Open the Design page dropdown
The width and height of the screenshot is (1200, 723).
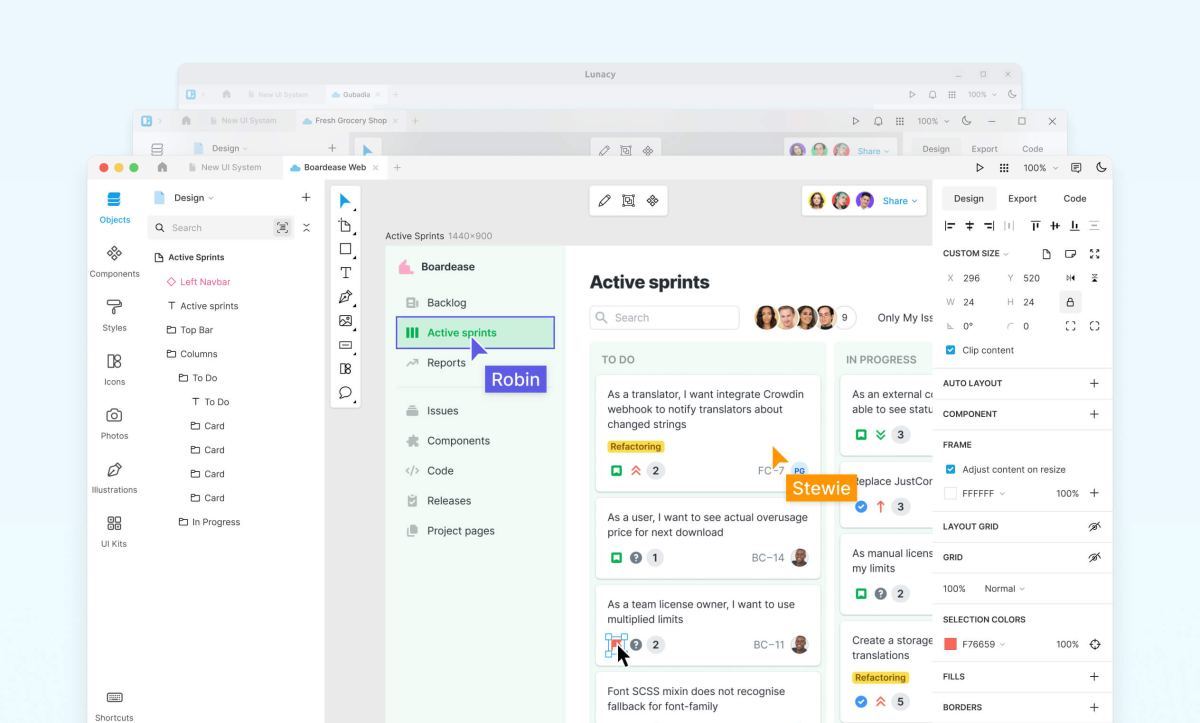click(194, 198)
